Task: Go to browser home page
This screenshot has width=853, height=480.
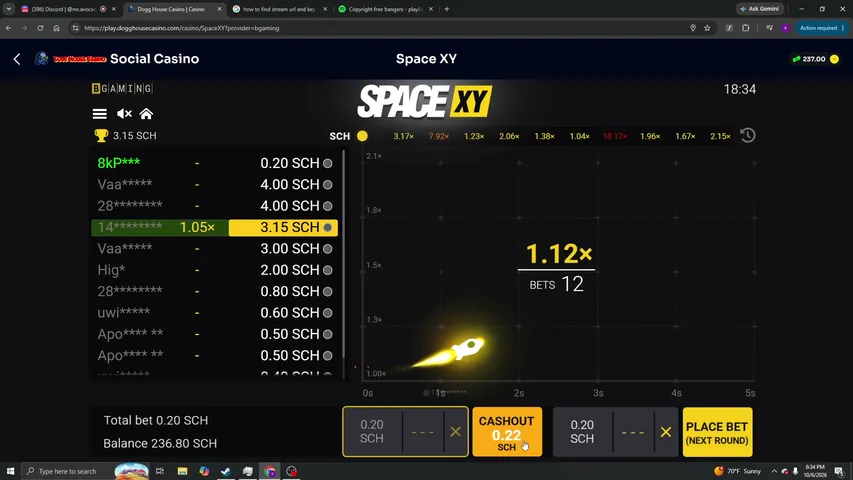Action: (56, 28)
